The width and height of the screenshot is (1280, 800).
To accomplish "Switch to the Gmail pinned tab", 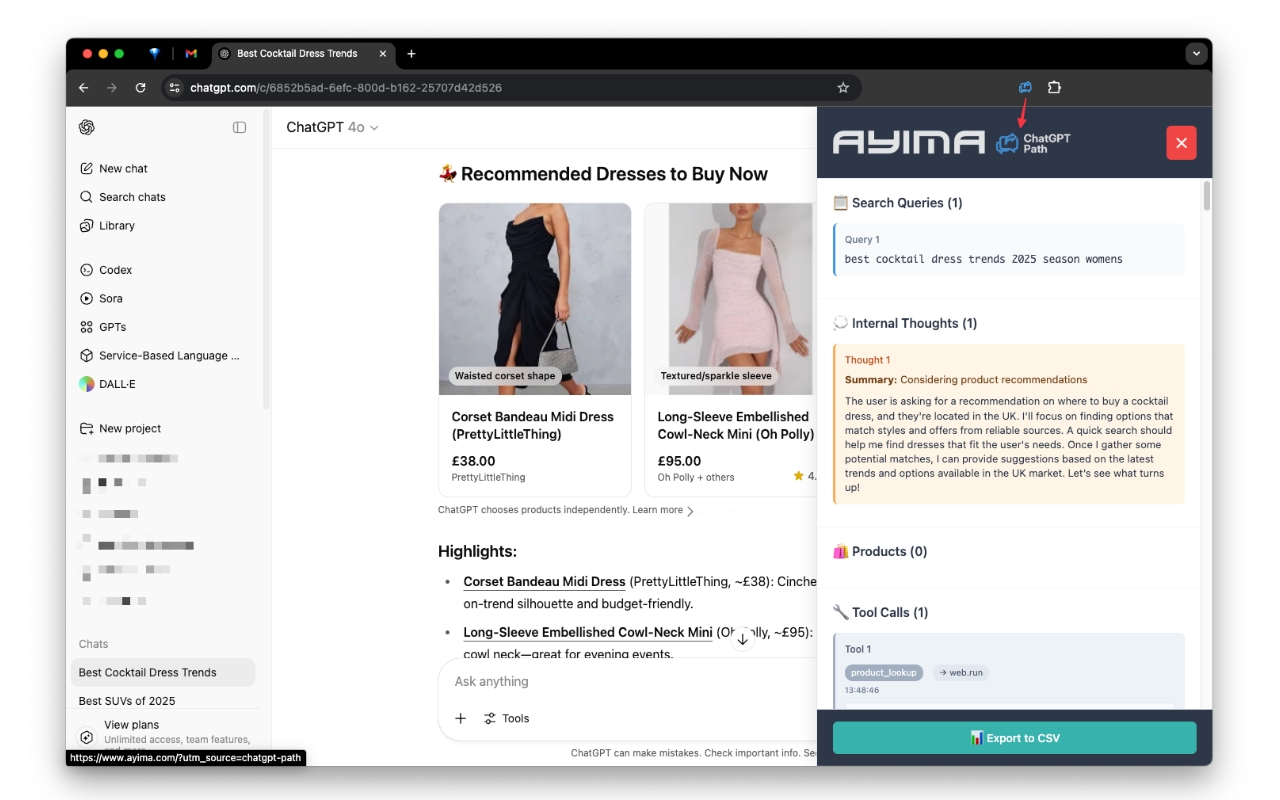I will pos(191,54).
